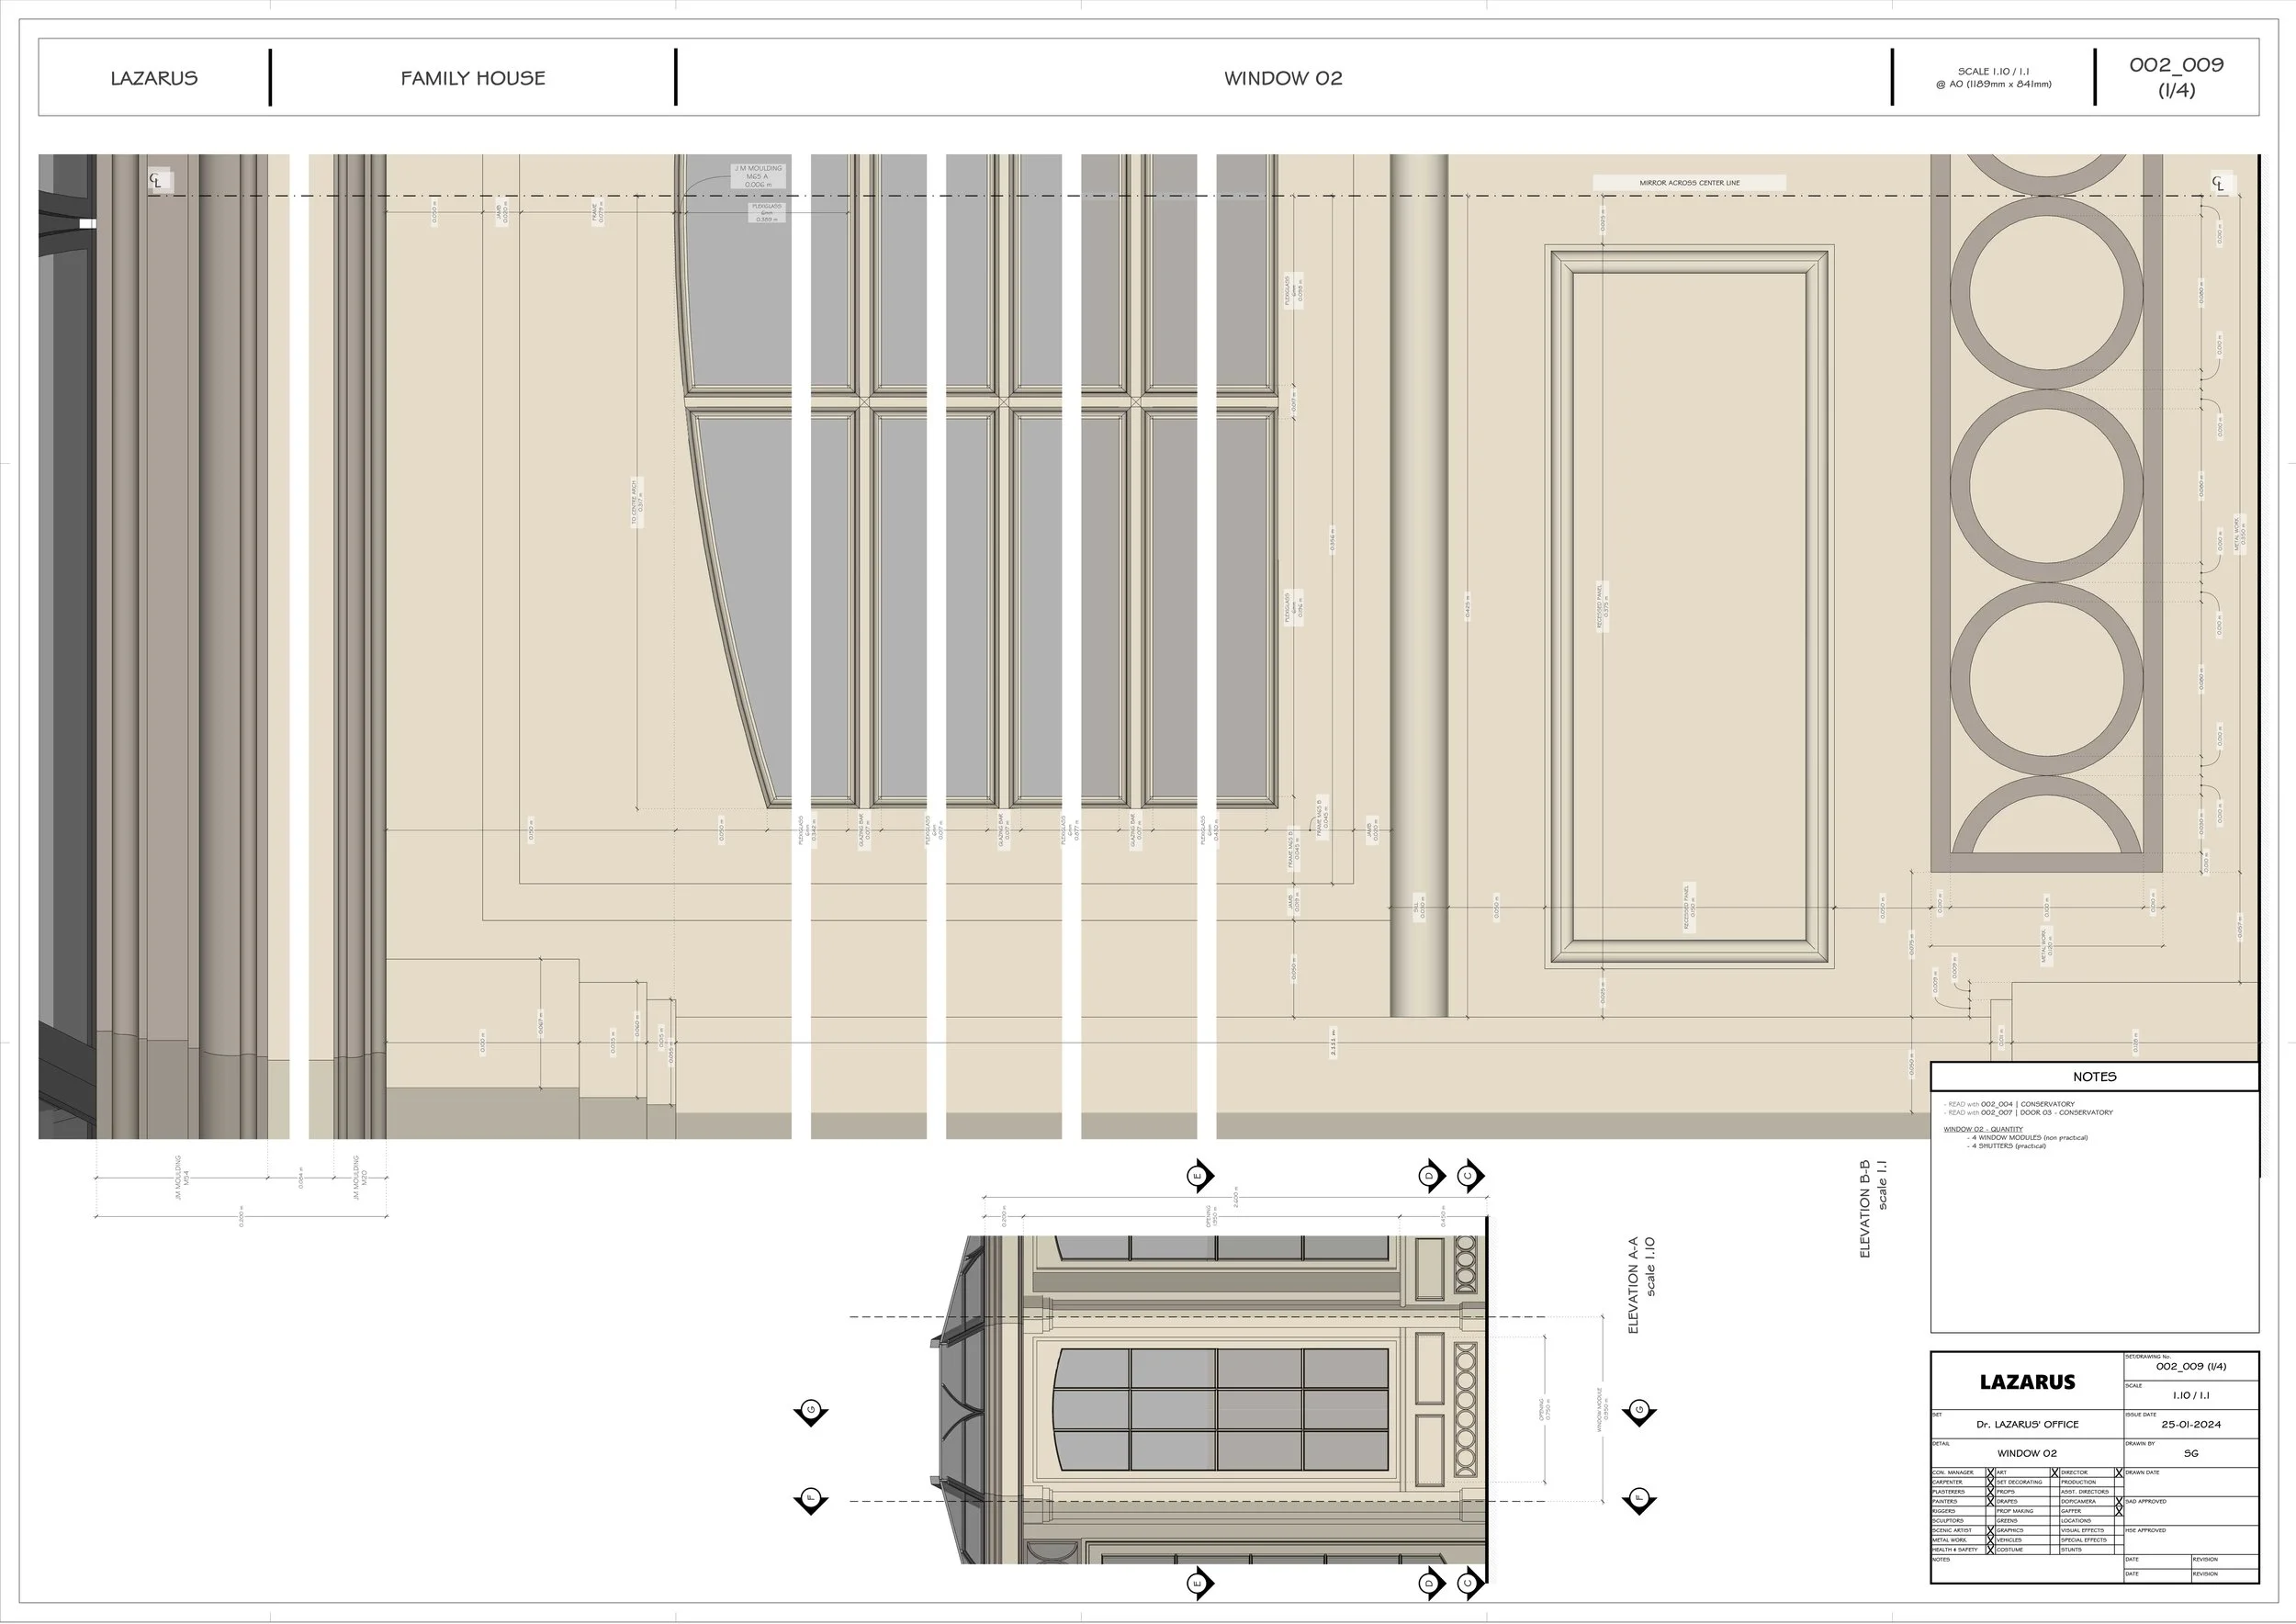Screen dimensions: 2296x1624
Task: Click the MIRROR ACROSS CENTER LINE label
Action: click(x=1689, y=183)
